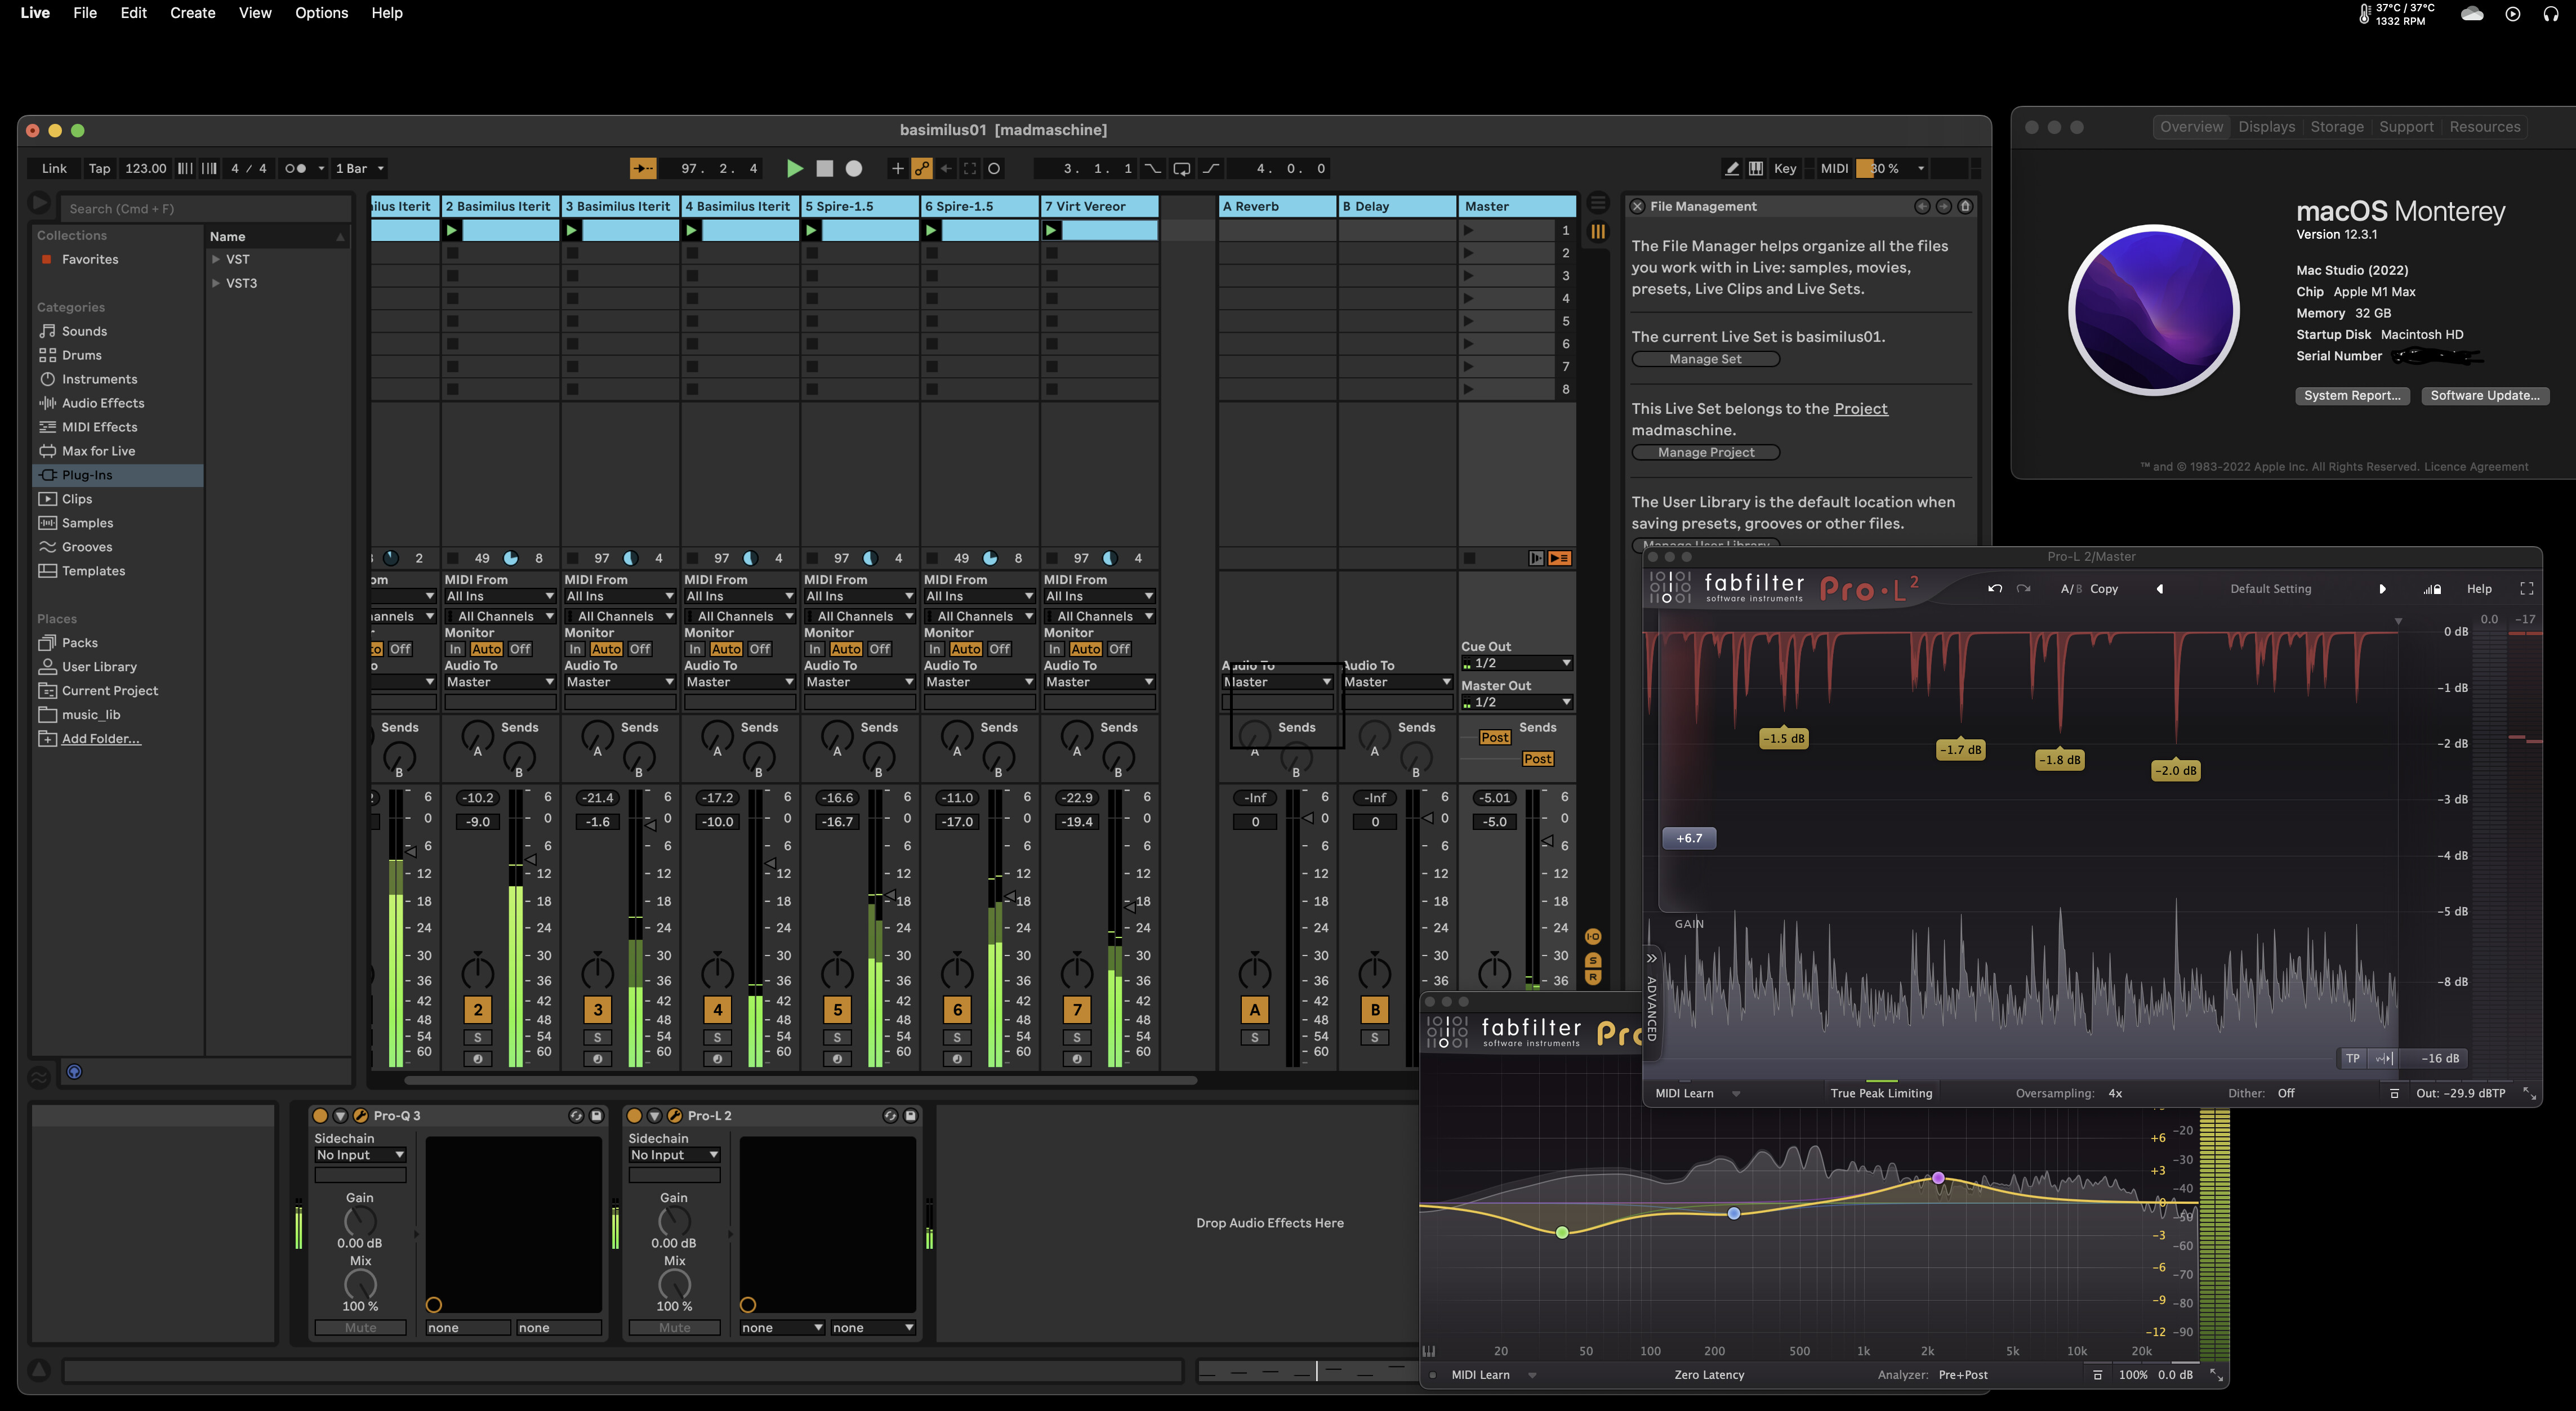Open MIDI From dropdown on track 7

[x=1099, y=596]
